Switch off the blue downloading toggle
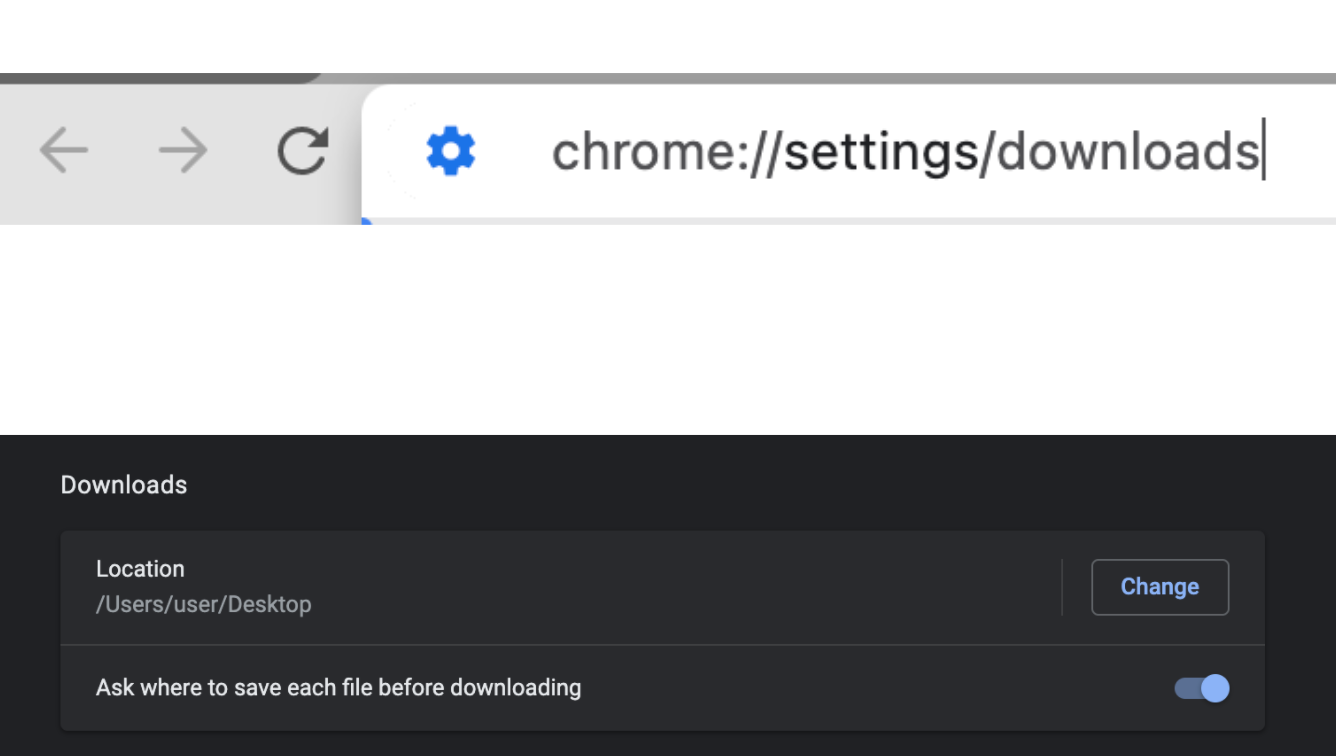 [x=1201, y=688]
